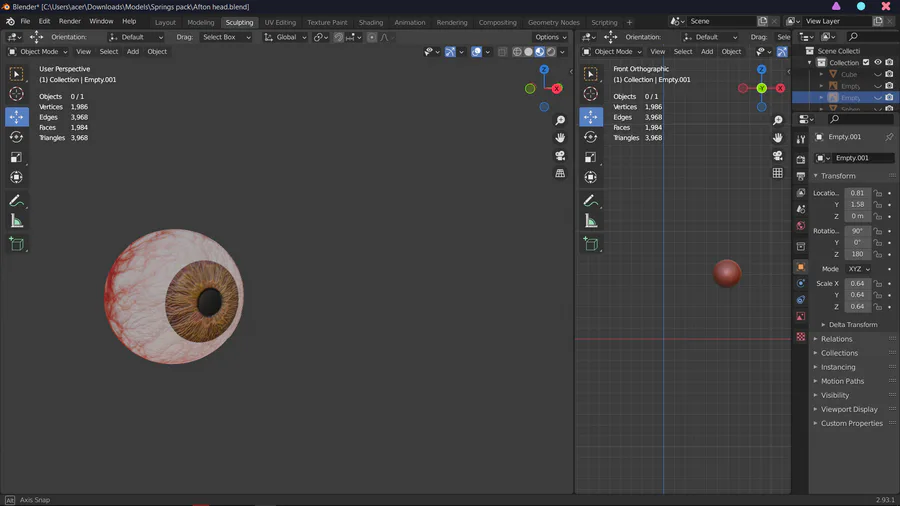
Task: Activate the Scale tool in left viewport
Action: coord(16,157)
